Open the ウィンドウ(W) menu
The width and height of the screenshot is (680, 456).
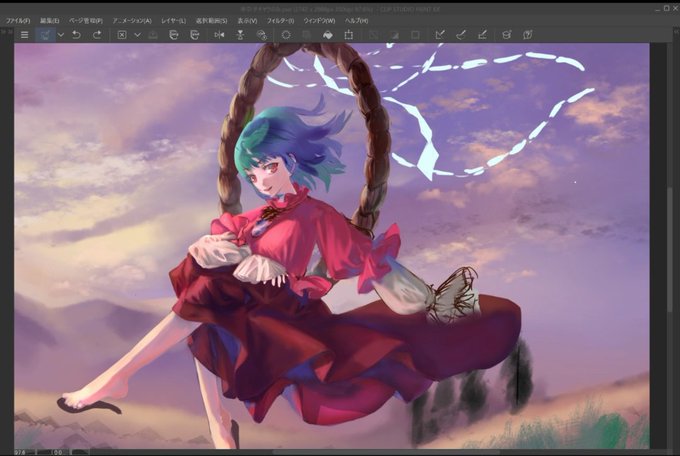pyautogui.click(x=319, y=21)
